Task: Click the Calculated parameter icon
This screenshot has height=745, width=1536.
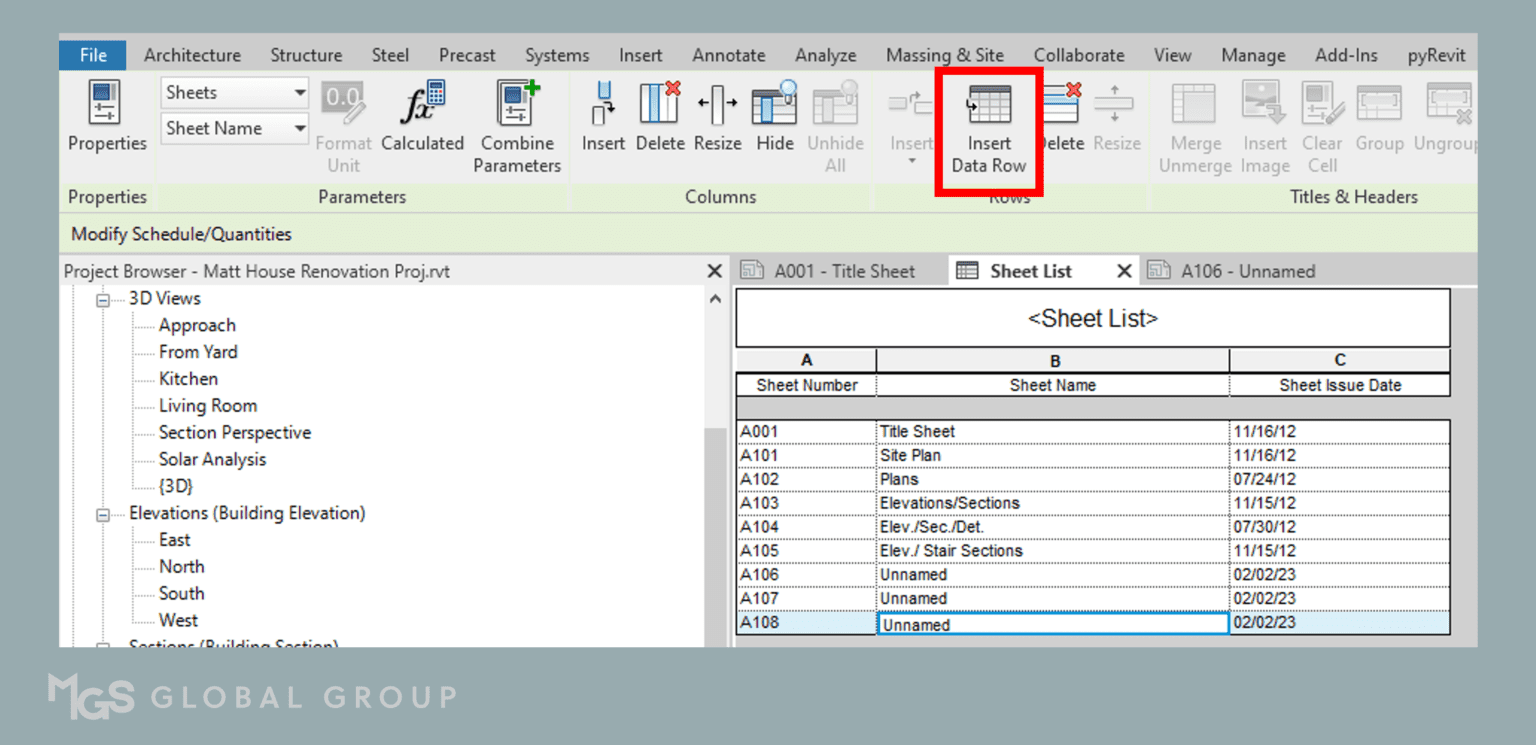Action: click(423, 105)
